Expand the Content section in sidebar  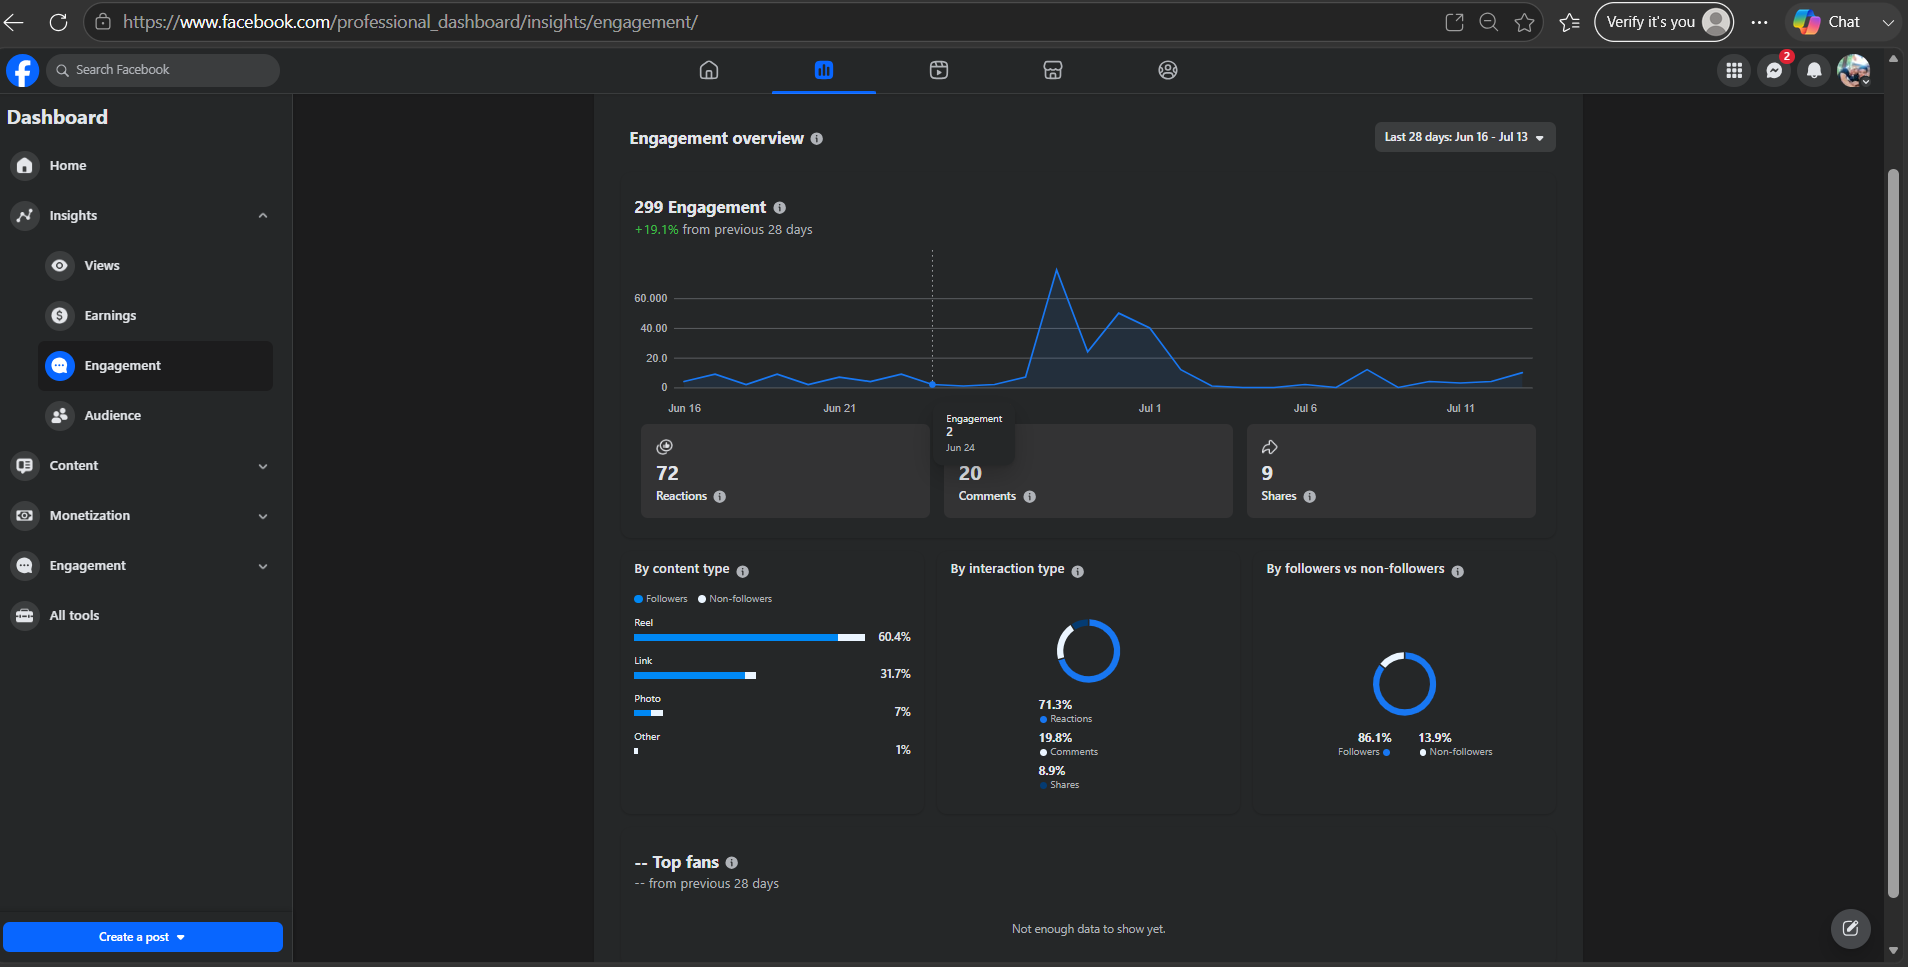pyautogui.click(x=263, y=466)
